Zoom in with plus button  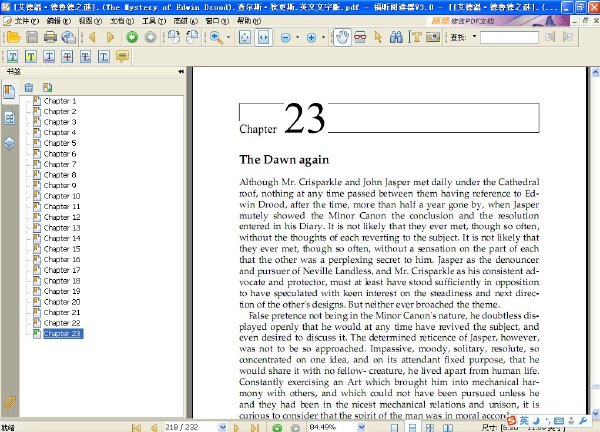(x=311, y=37)
